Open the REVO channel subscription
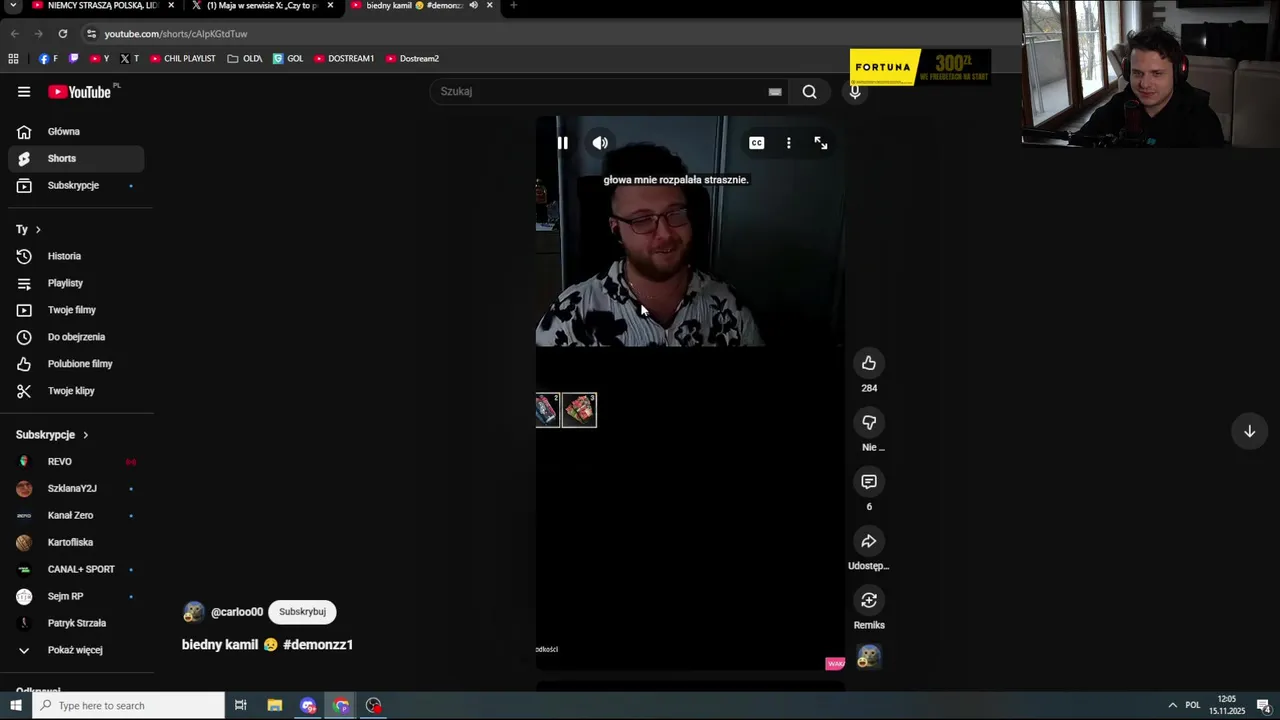 click(76, 461)
